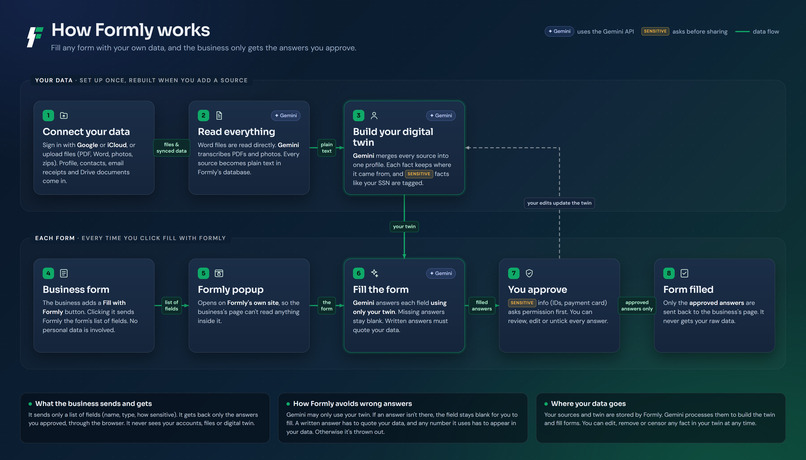
Task: Click the green number 4 badge
Action: coord(48,273)
